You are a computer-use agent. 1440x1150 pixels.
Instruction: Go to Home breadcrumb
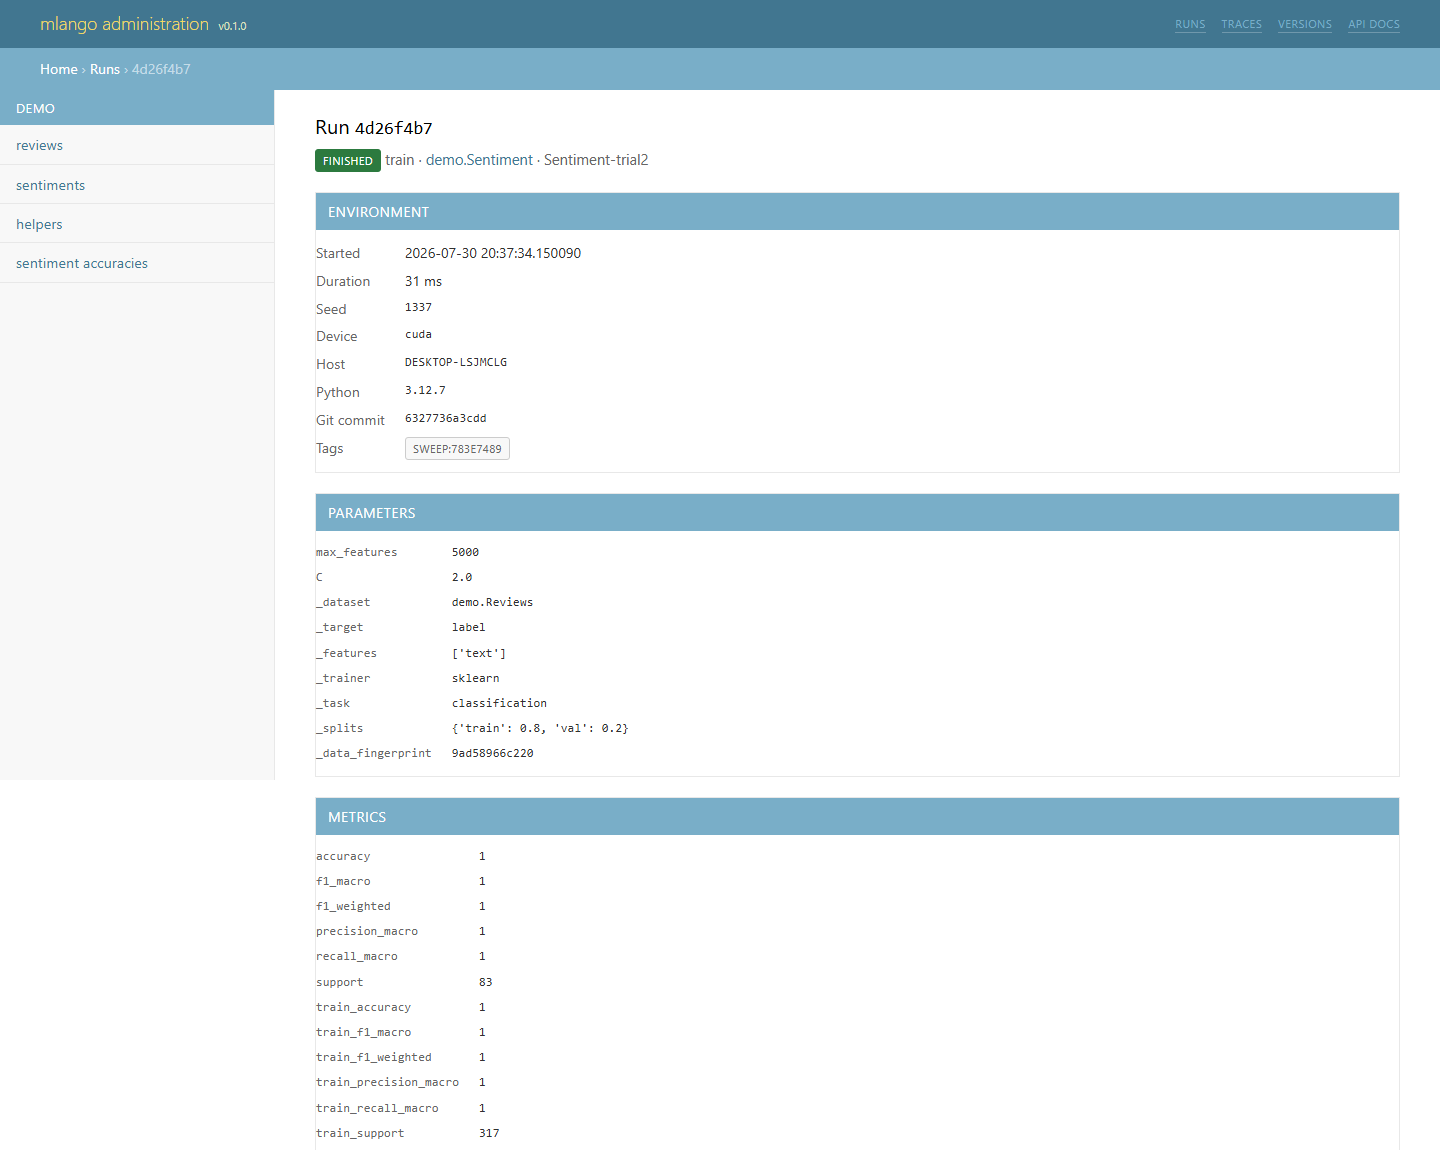click(59, 69)
